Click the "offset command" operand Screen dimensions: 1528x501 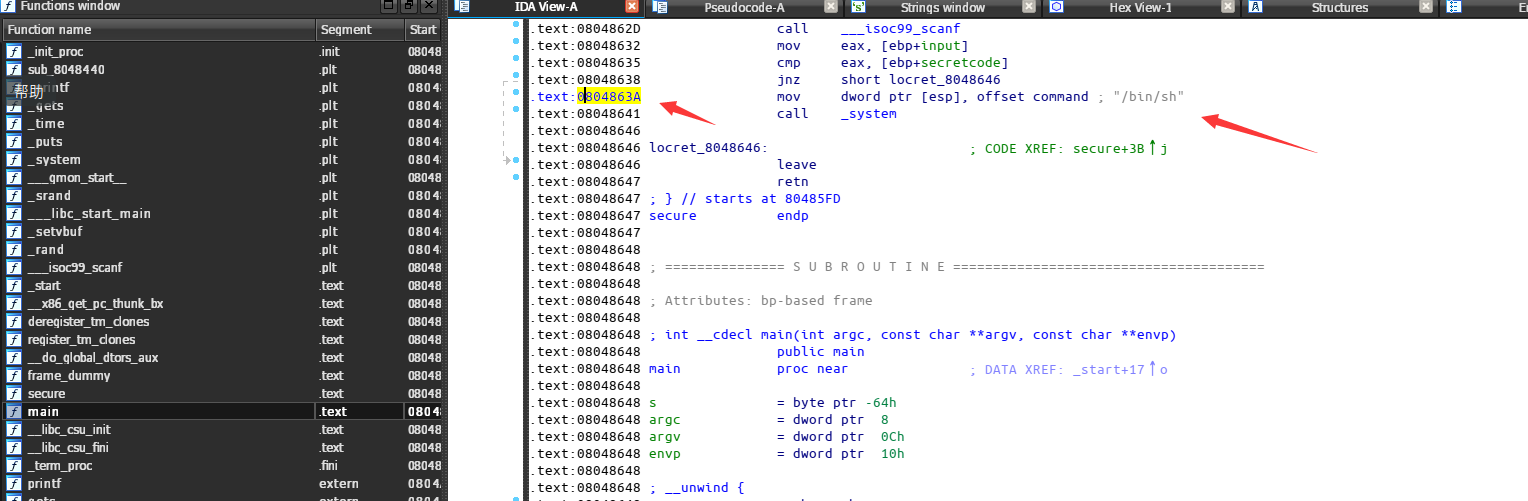click(1033, 97)
